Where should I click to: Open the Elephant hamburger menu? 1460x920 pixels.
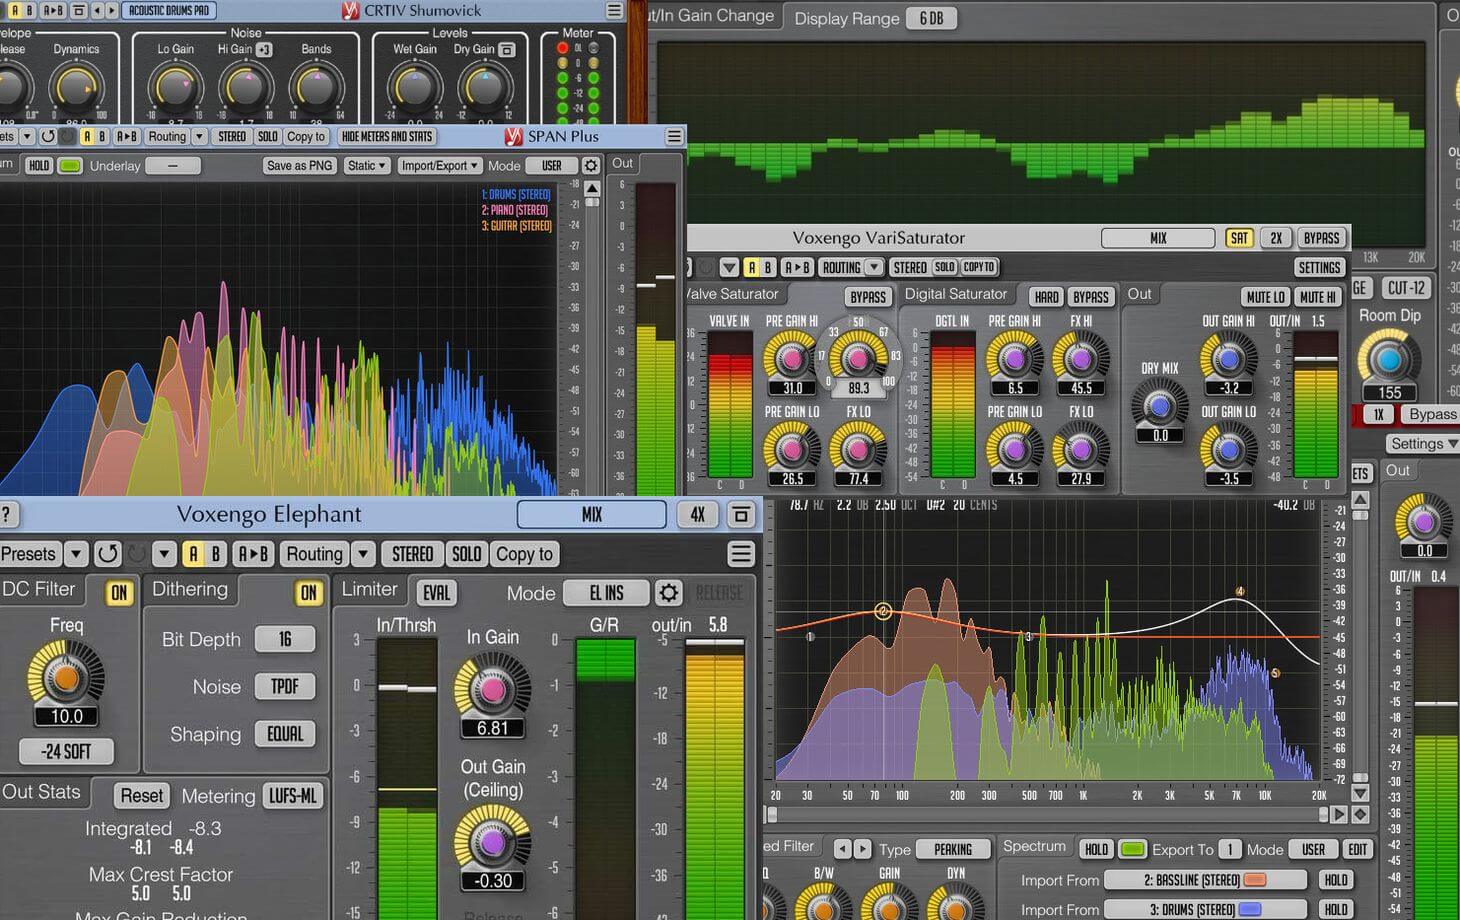[x=741, y=554]
